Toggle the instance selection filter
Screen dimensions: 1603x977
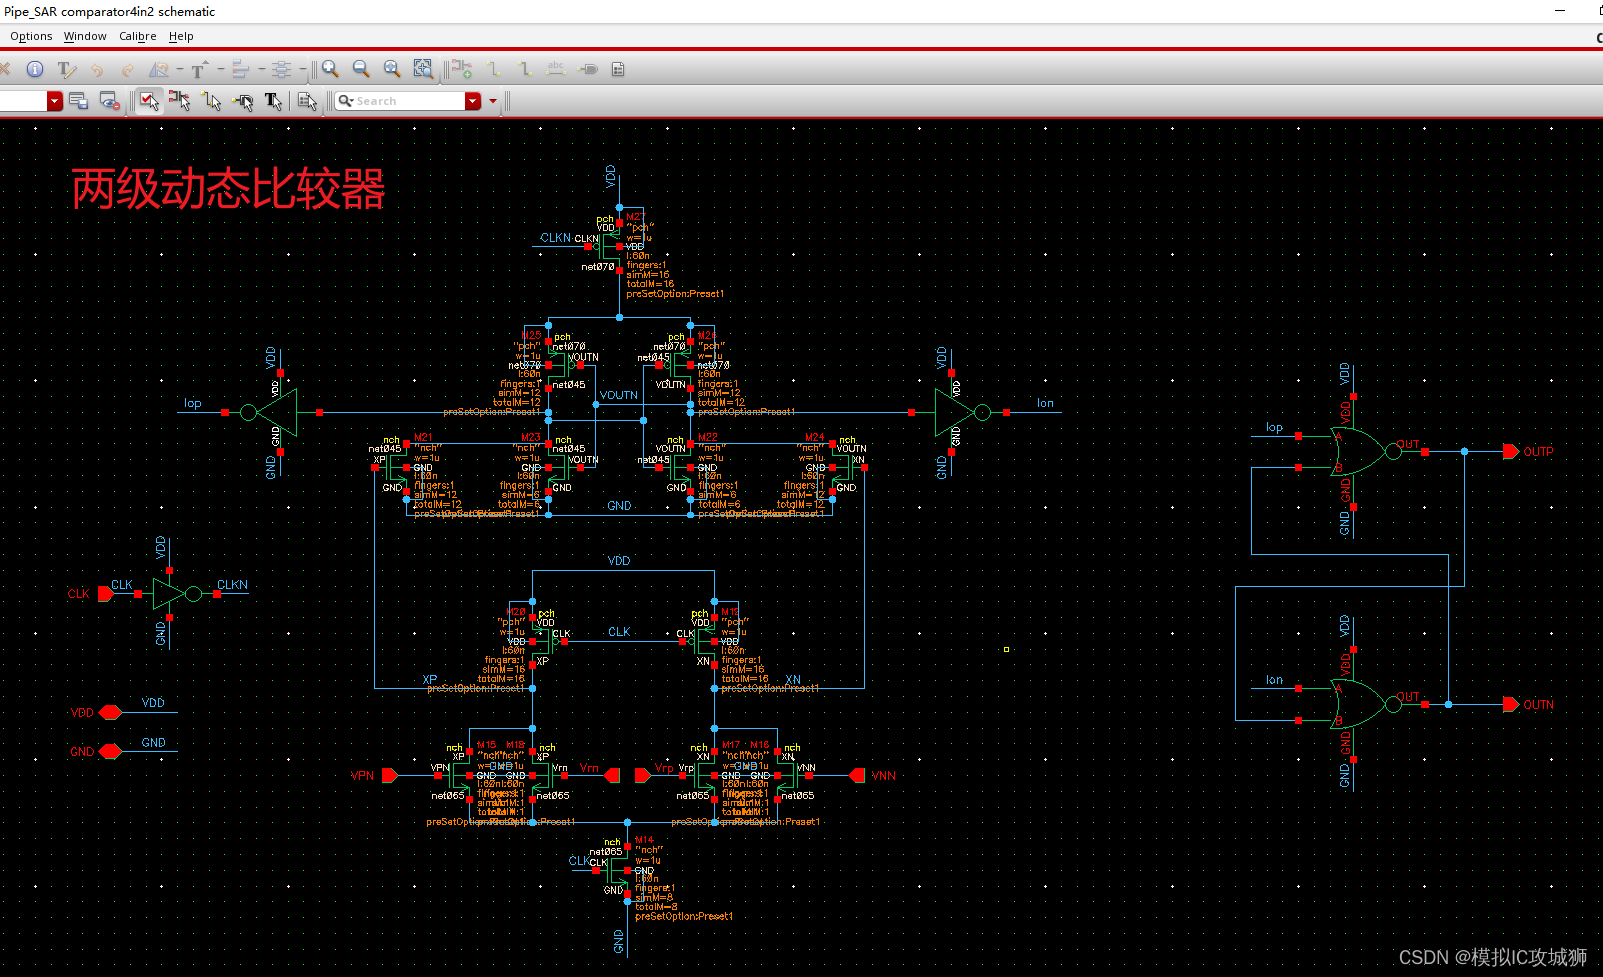click(x=180, y=101)
